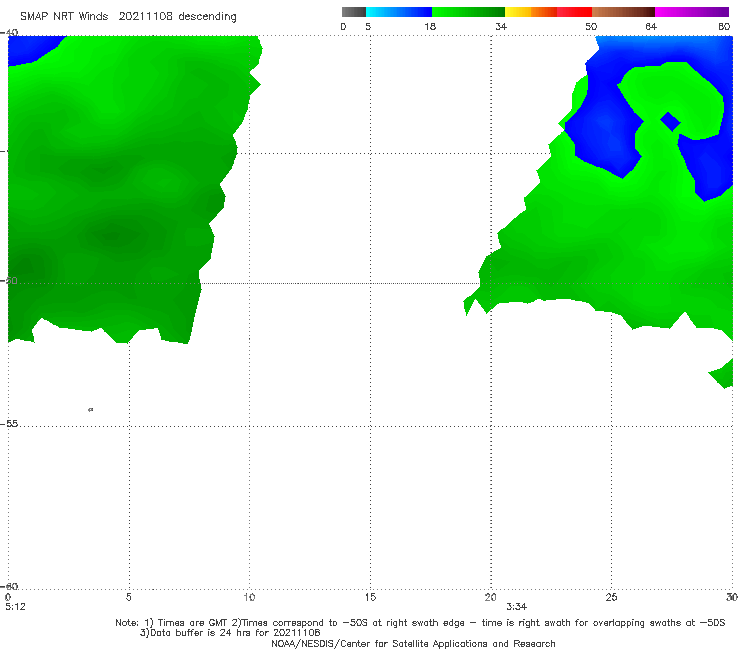This screenshot has height=650, width=740.
Task: Click the blue low-wind patch in the top-left corner
Action: pyautogui.click(x=31, y=49)
